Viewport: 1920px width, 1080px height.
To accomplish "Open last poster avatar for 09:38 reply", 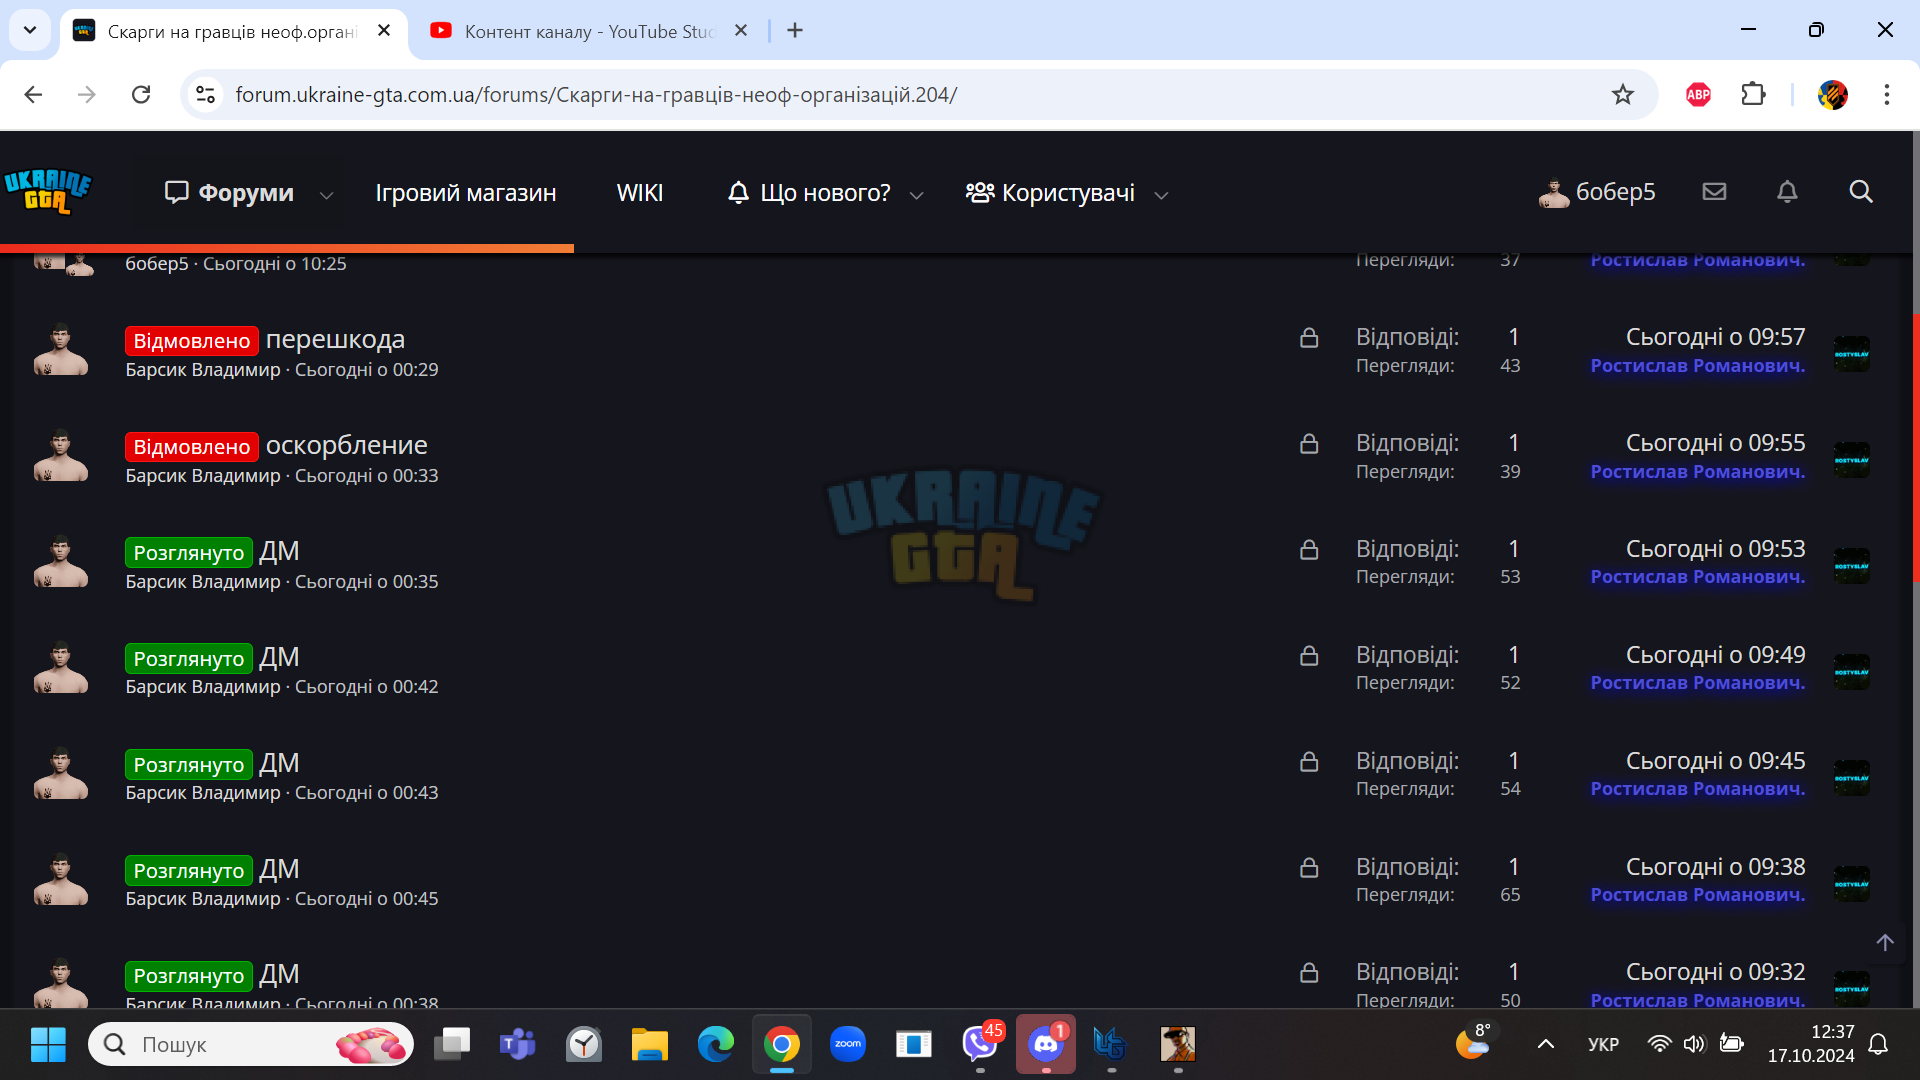I will coord(1851,884).
